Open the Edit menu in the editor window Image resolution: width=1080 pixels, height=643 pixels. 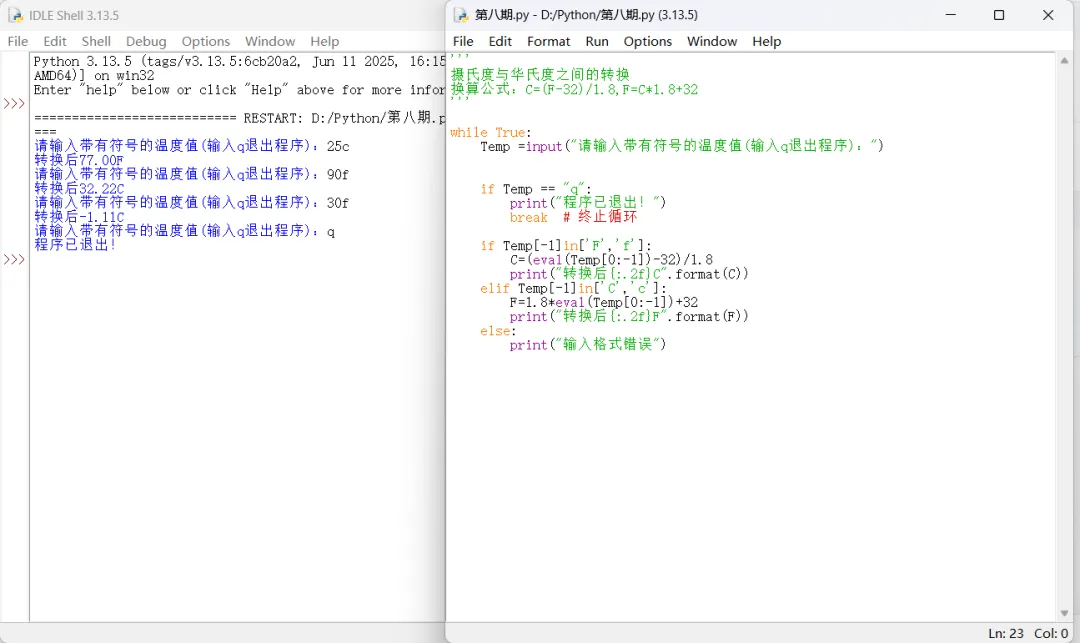pyautogui.click(x=500, y=41)
